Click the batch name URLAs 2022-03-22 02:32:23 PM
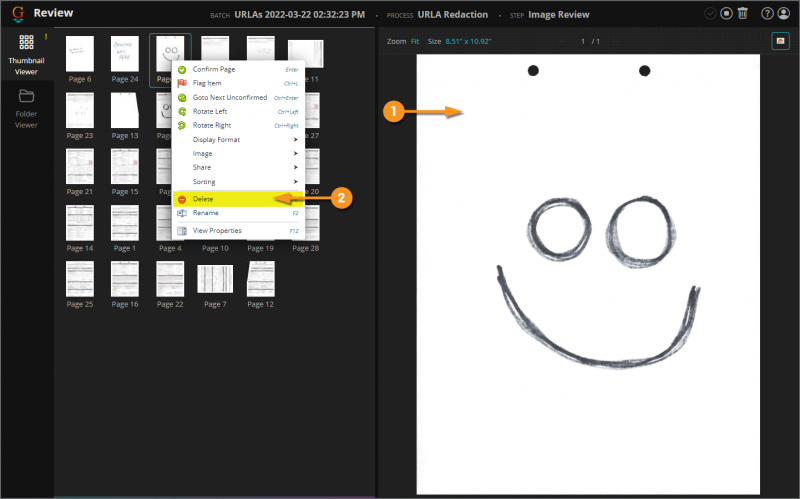The height and width of the screenshot is (499, 800). point(299,15)
